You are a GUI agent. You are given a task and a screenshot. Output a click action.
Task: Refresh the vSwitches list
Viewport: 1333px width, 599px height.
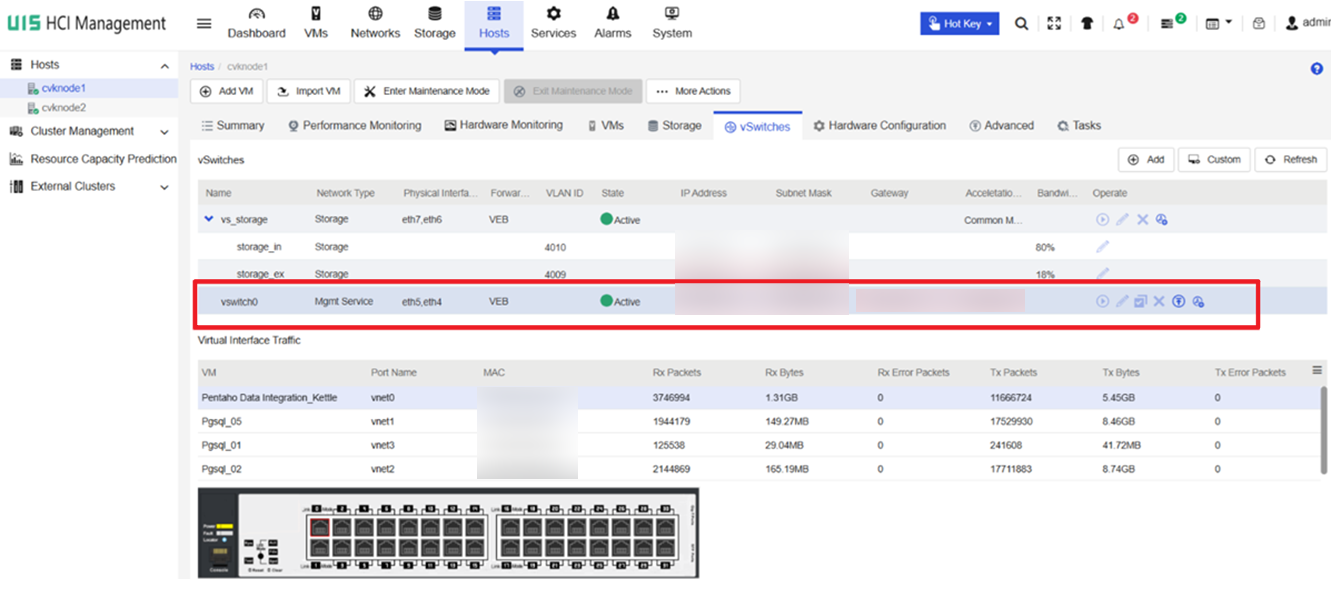tap(1291, 160)
